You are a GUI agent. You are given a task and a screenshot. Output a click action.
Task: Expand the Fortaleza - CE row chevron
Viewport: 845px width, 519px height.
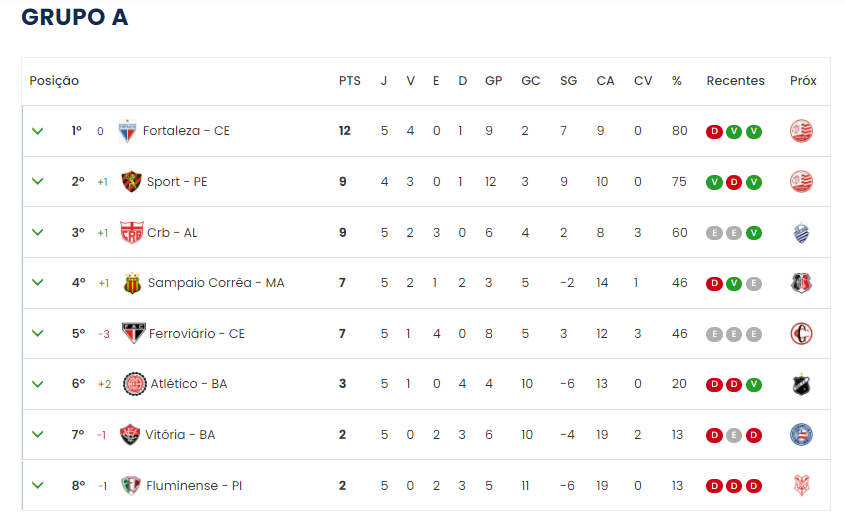38,131
